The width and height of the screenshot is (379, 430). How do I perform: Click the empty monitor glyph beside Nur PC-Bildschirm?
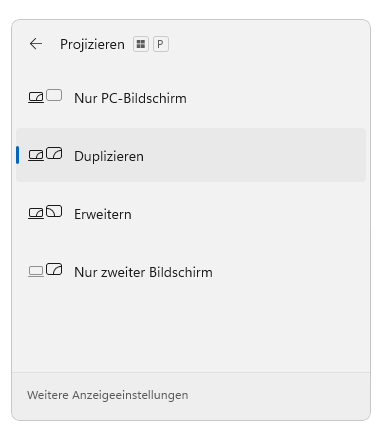pyautogui.click(x=54, y=95)
